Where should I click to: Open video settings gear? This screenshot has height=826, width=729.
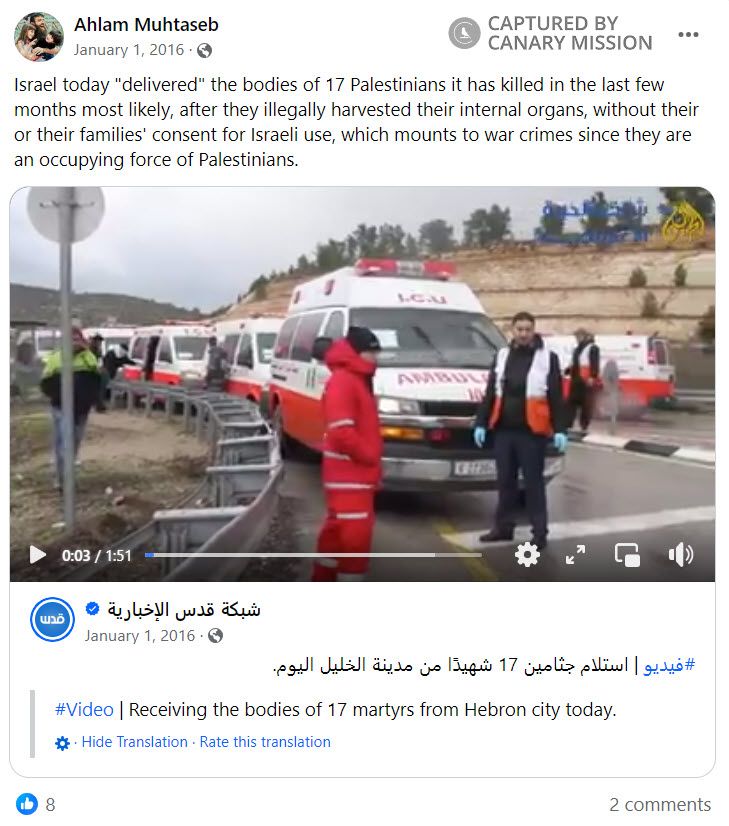pyautogui.click(x=527, y=555)
